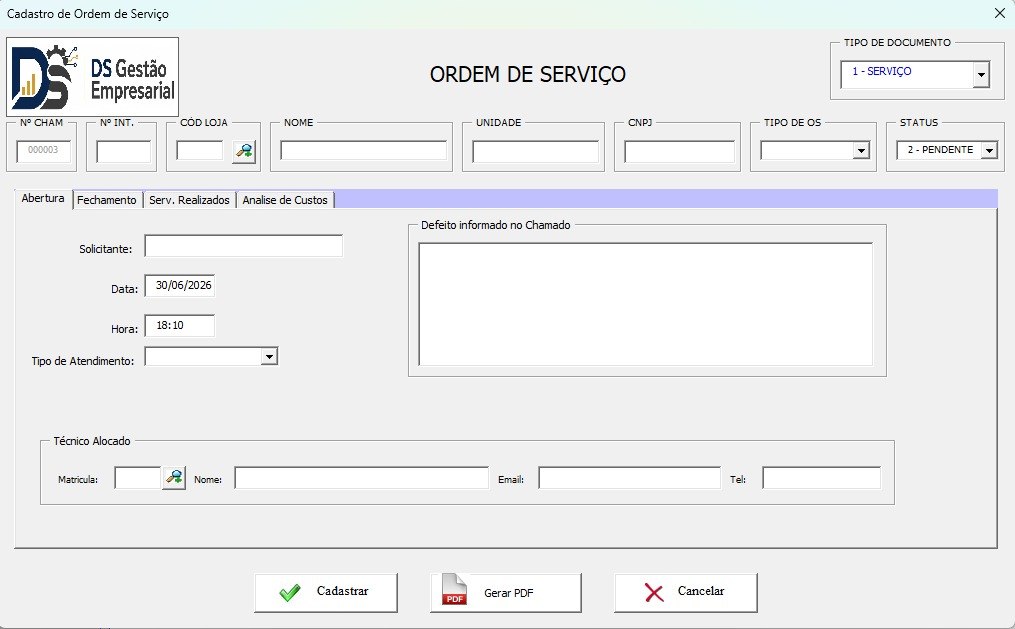The height and width of the screenshot is (629, 1015).
Task: Switch to the Abertura tab
Action: click(x=43, y=199)
